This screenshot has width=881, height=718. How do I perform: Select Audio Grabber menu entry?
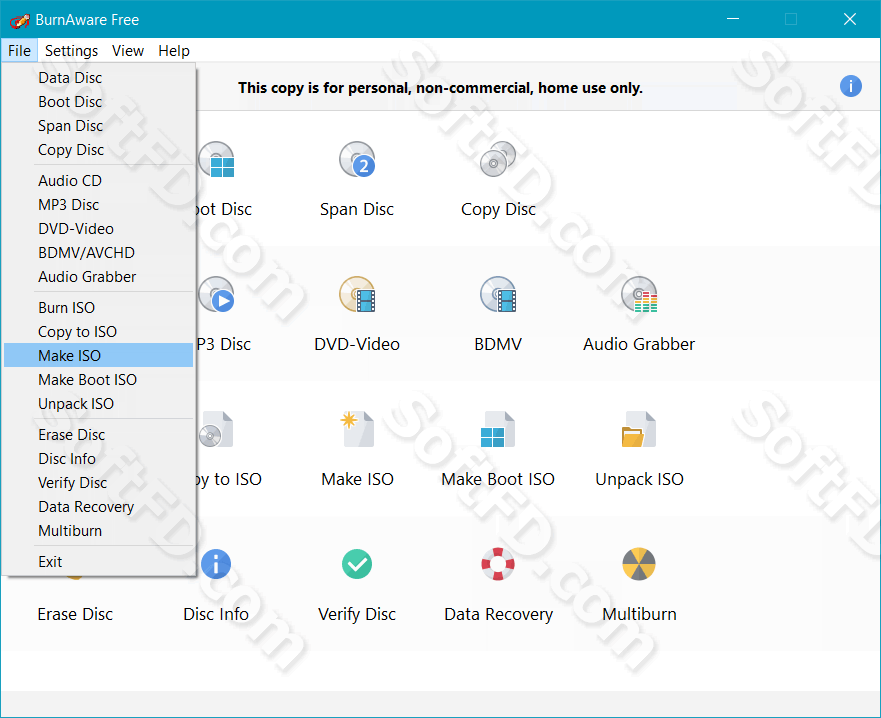[98, 277]
